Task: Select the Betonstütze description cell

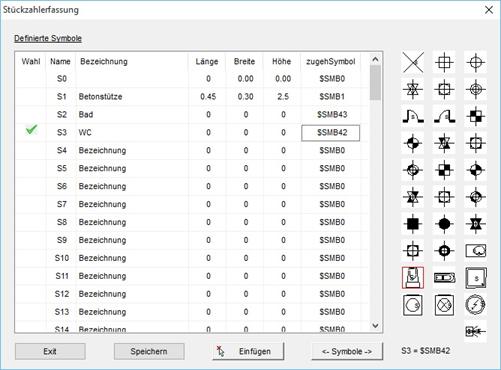Action: (132, 97)
